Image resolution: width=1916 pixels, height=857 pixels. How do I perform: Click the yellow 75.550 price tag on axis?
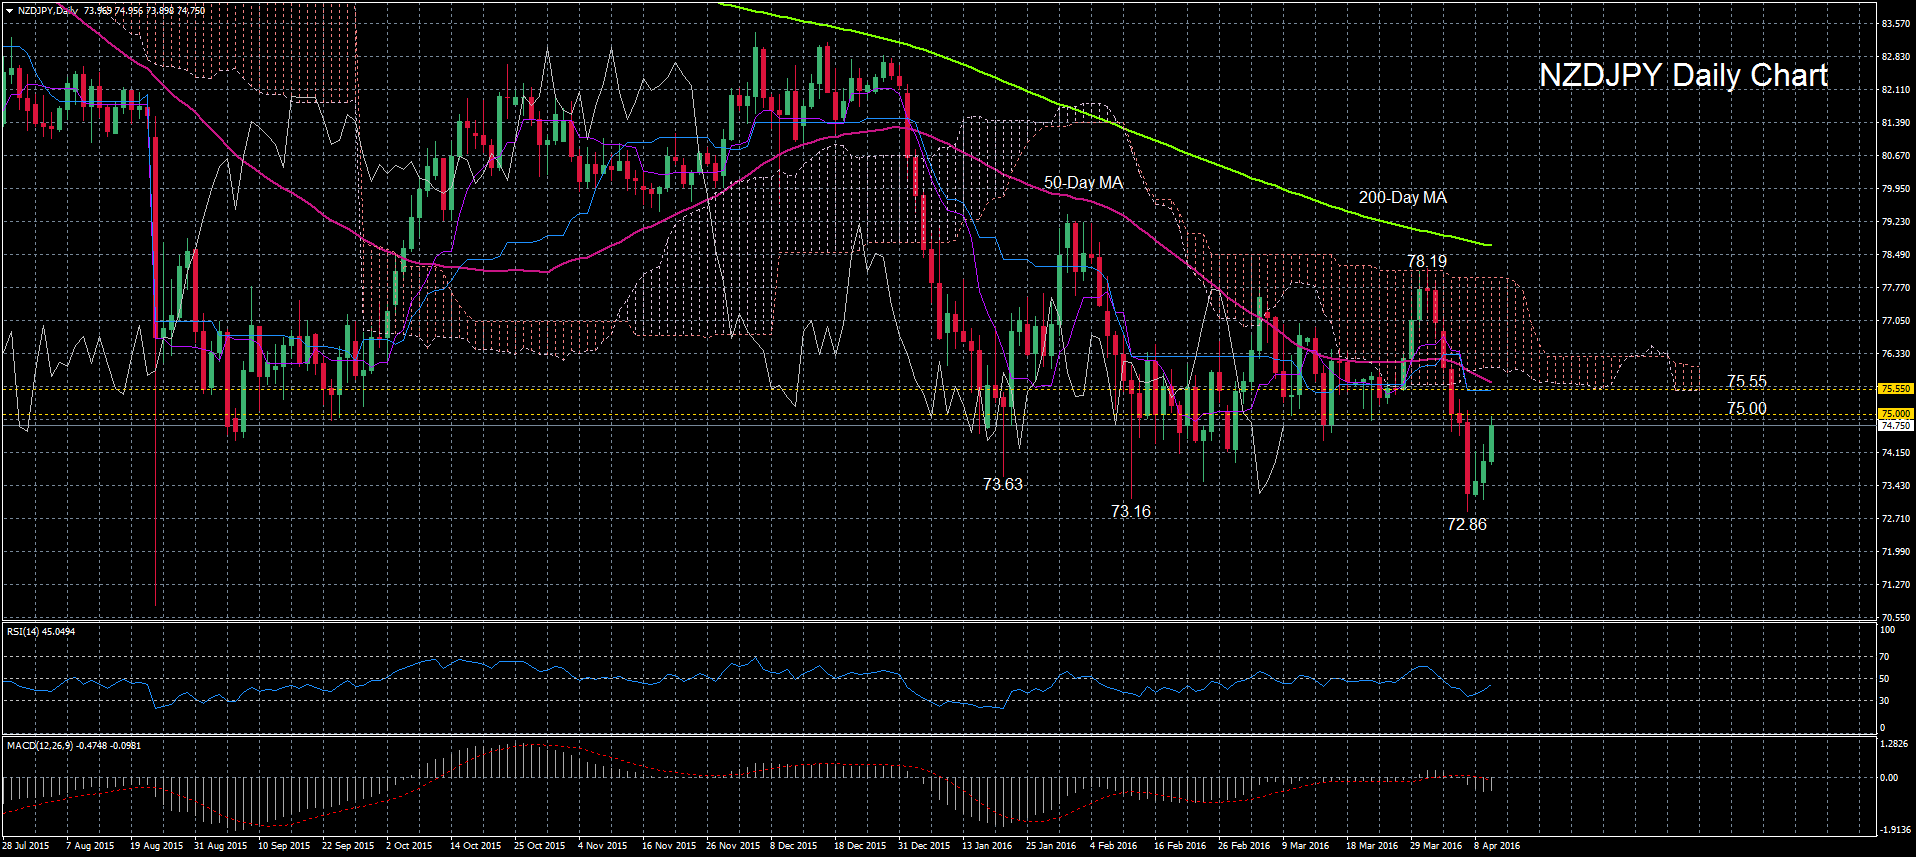click(x=1896, y=388)
